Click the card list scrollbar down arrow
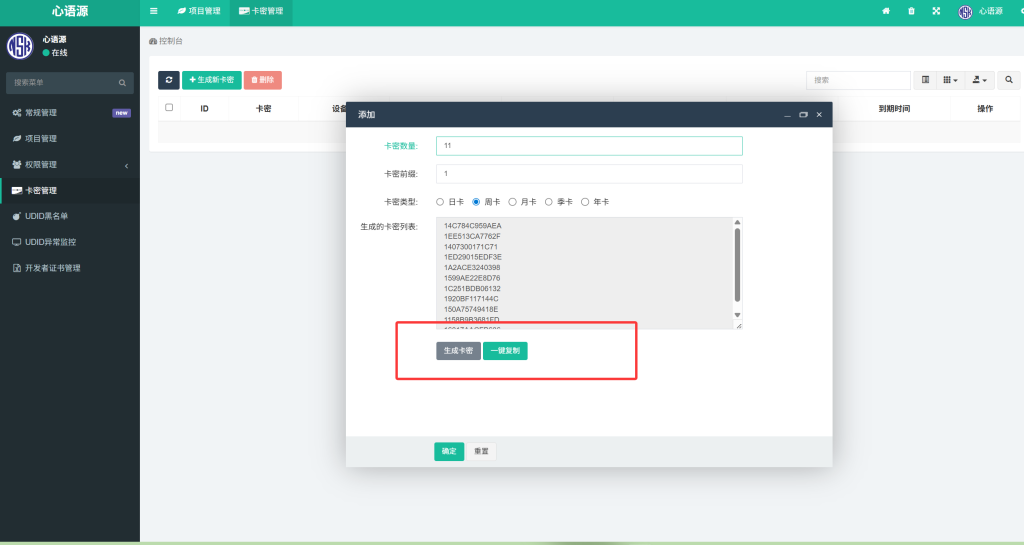Viewport: 1024px width, 545px height. [x=737, y=315]
